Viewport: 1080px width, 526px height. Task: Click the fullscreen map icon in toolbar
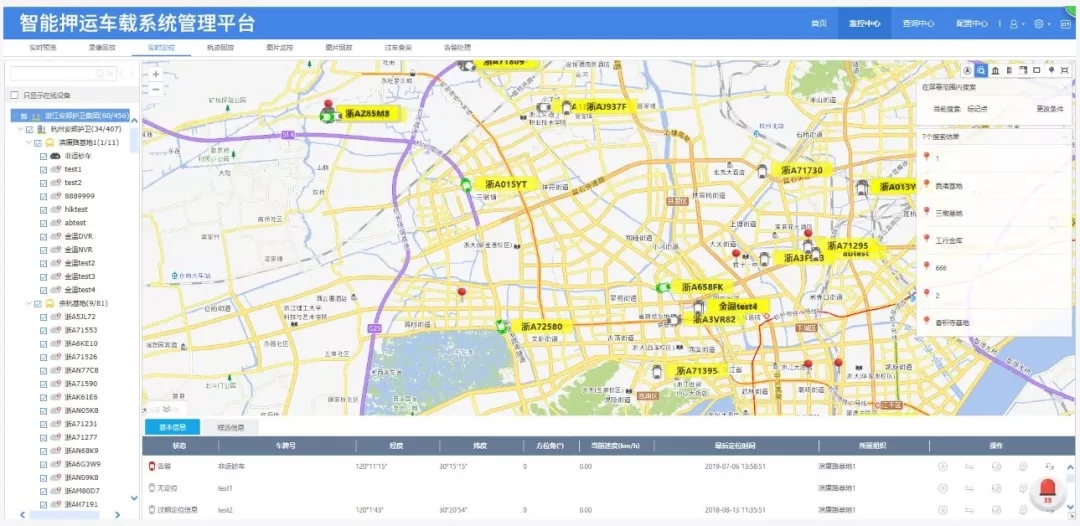[1065, 70]
